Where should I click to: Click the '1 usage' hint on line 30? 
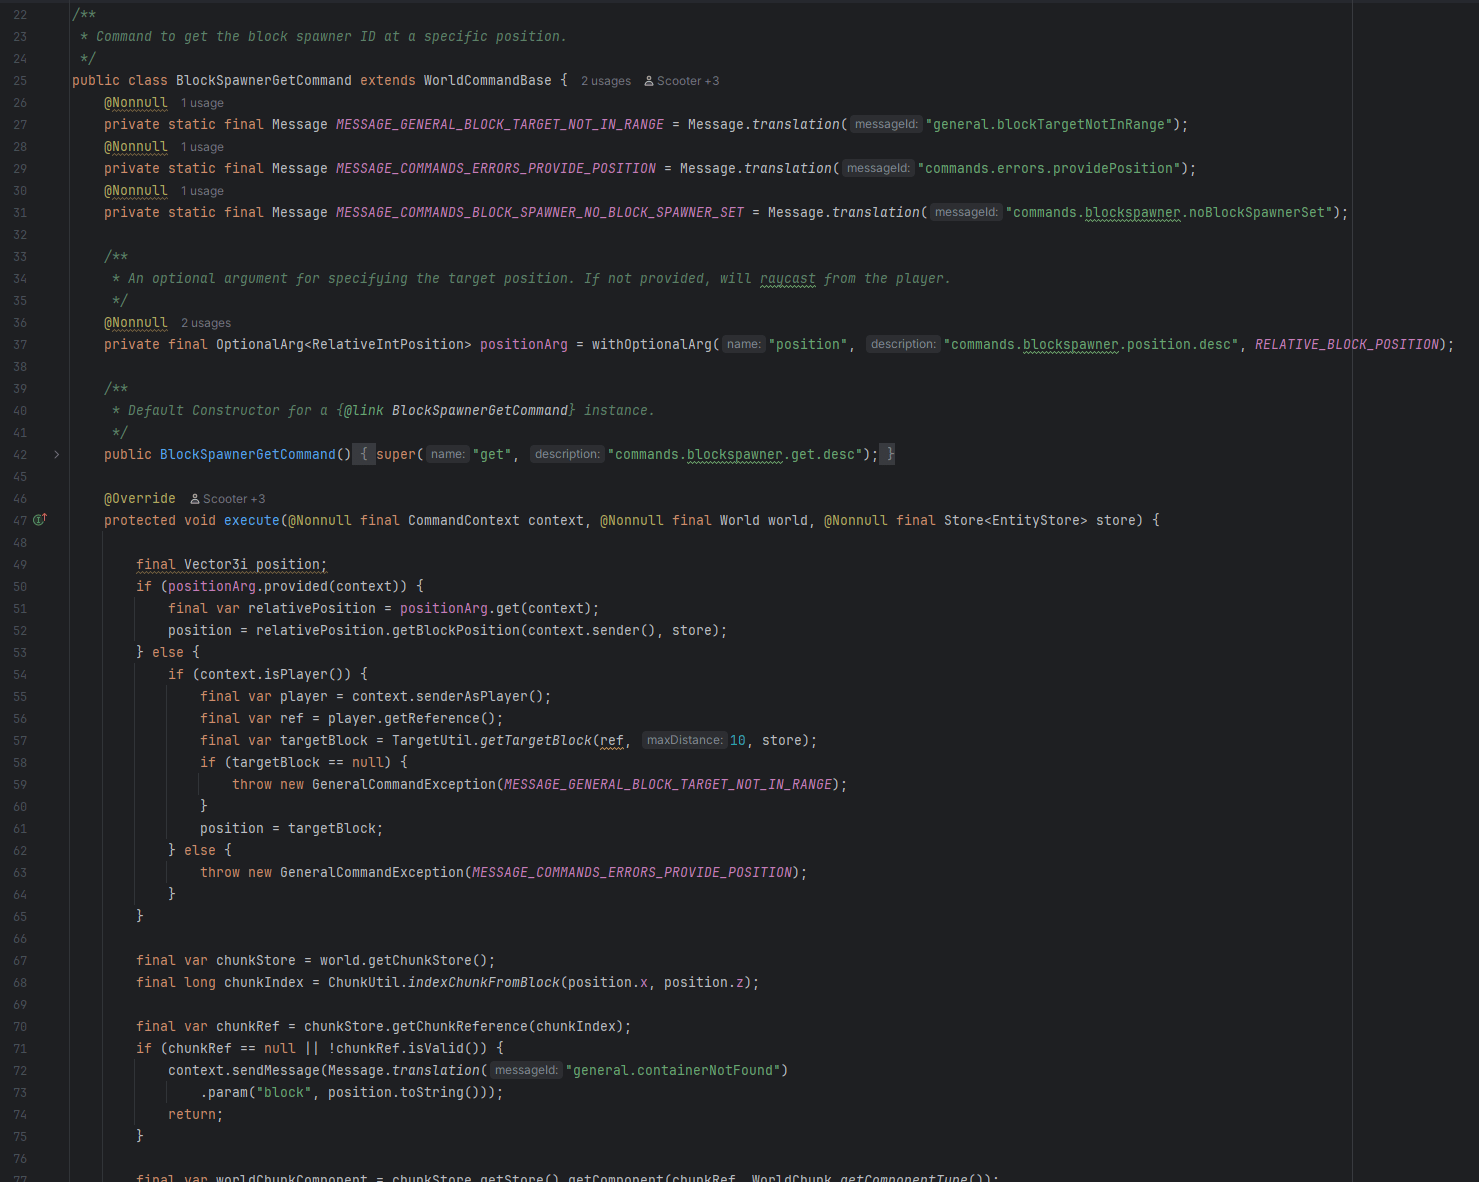coord(202,190)
